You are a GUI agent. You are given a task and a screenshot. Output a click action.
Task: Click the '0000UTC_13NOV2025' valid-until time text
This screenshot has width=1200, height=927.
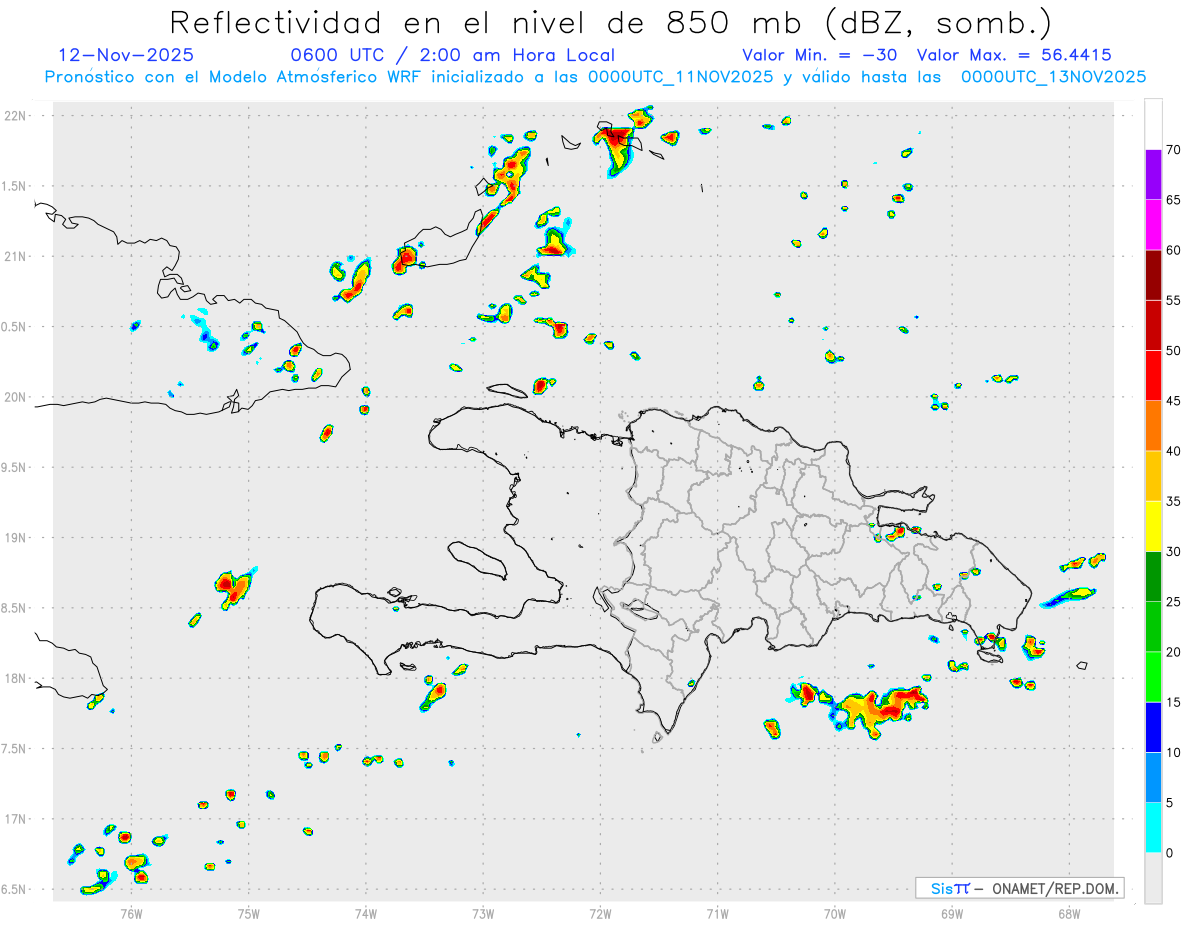pos(1053,77)
